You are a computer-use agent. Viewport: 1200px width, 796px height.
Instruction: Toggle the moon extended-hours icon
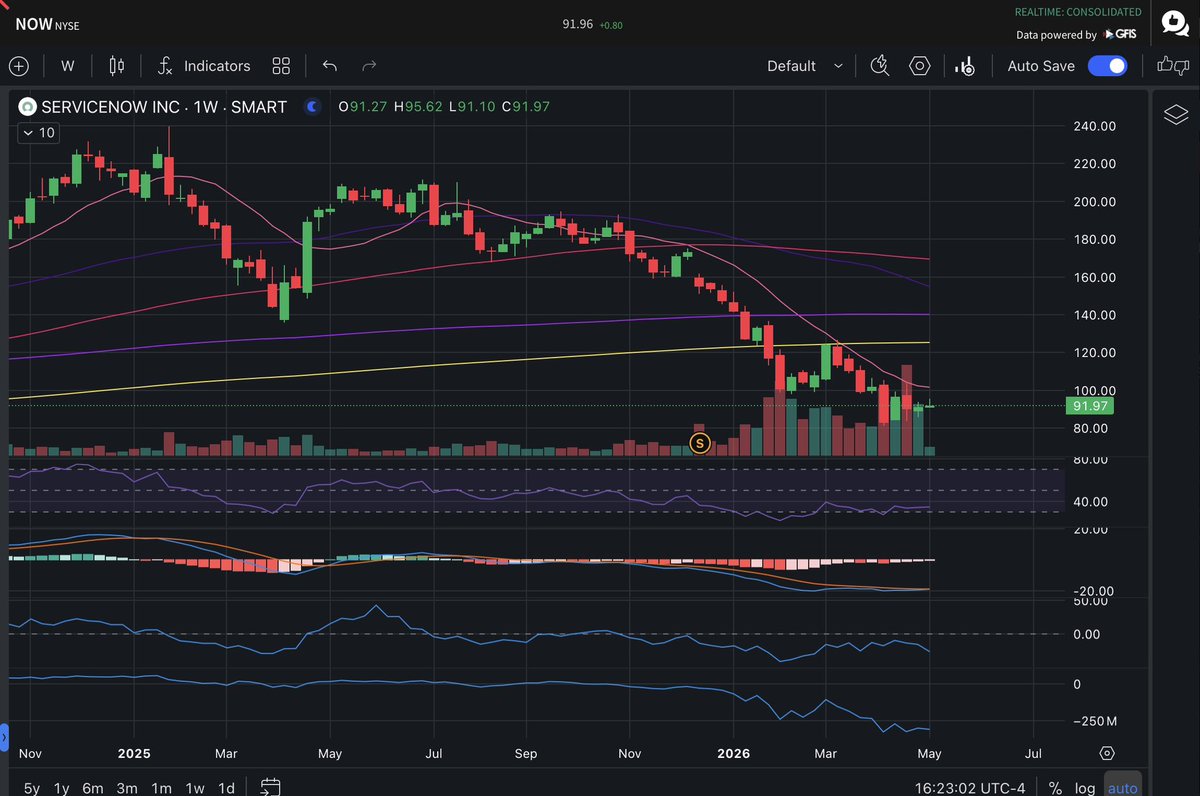313,106
